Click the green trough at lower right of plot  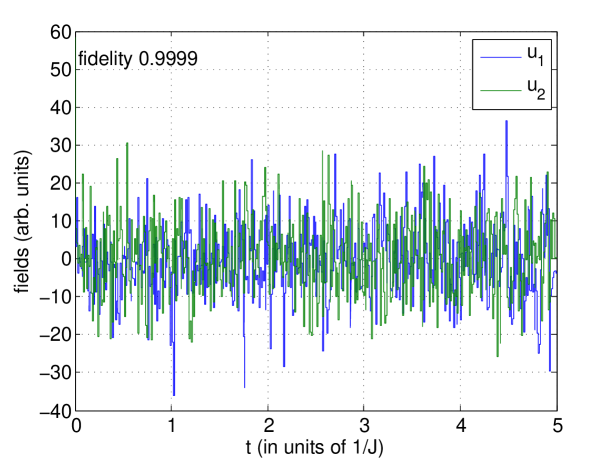[x=499, y=354]
